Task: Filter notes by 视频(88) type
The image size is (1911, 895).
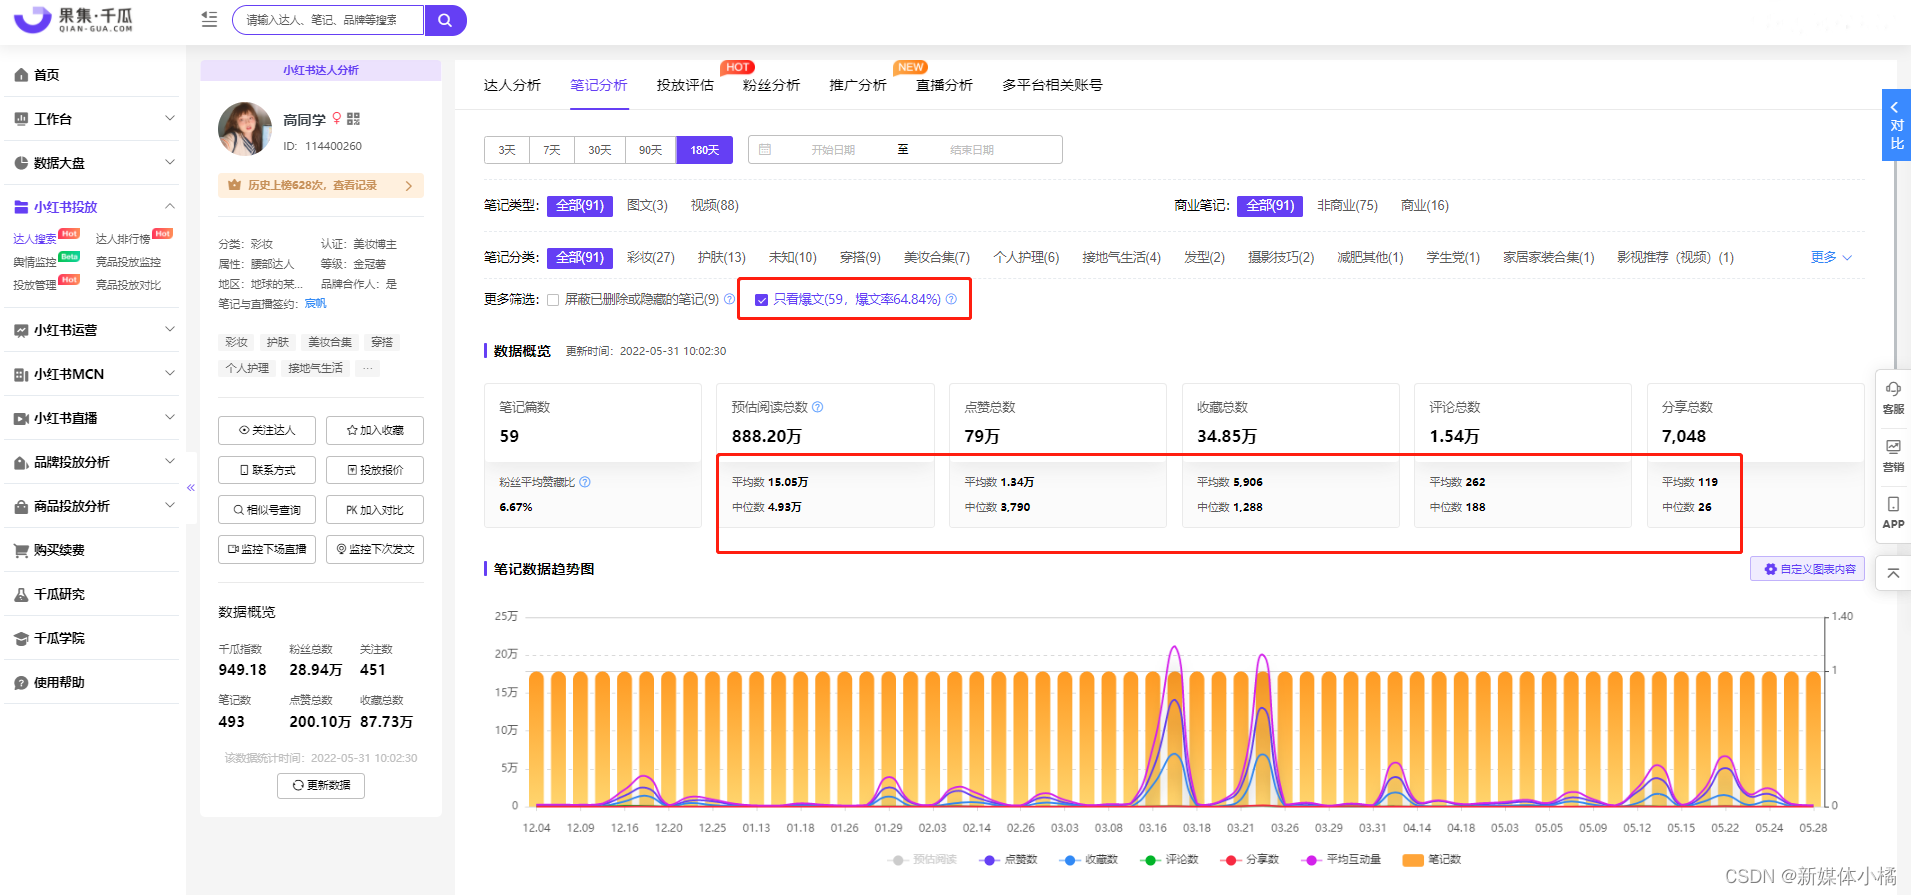Action: point(714,206)
